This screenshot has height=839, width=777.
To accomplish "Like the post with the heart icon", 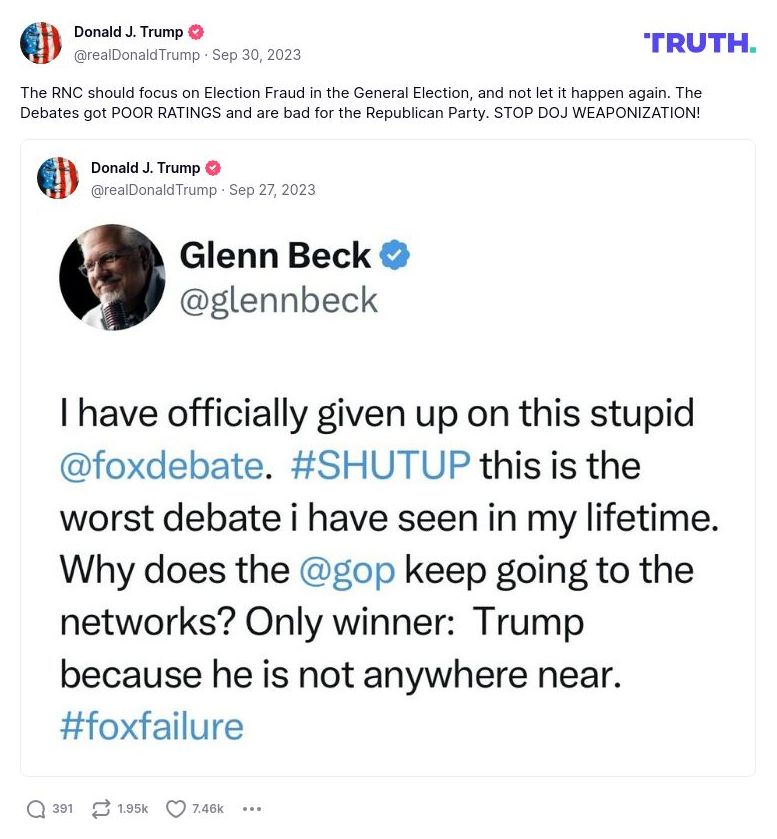I will (x=176, y=808).
